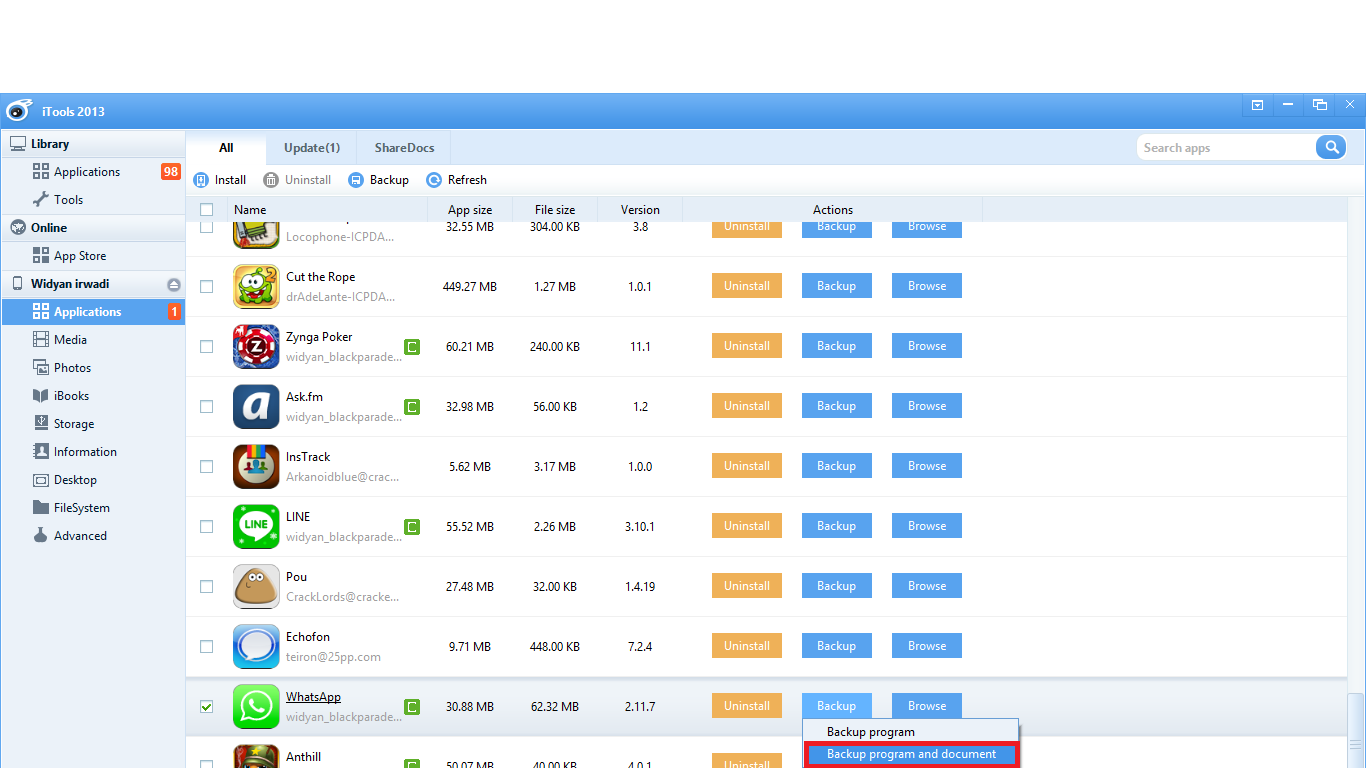1366x768 pixels.
Task: Open iBooks in device sidebar
Action: [x=93, y=396]
